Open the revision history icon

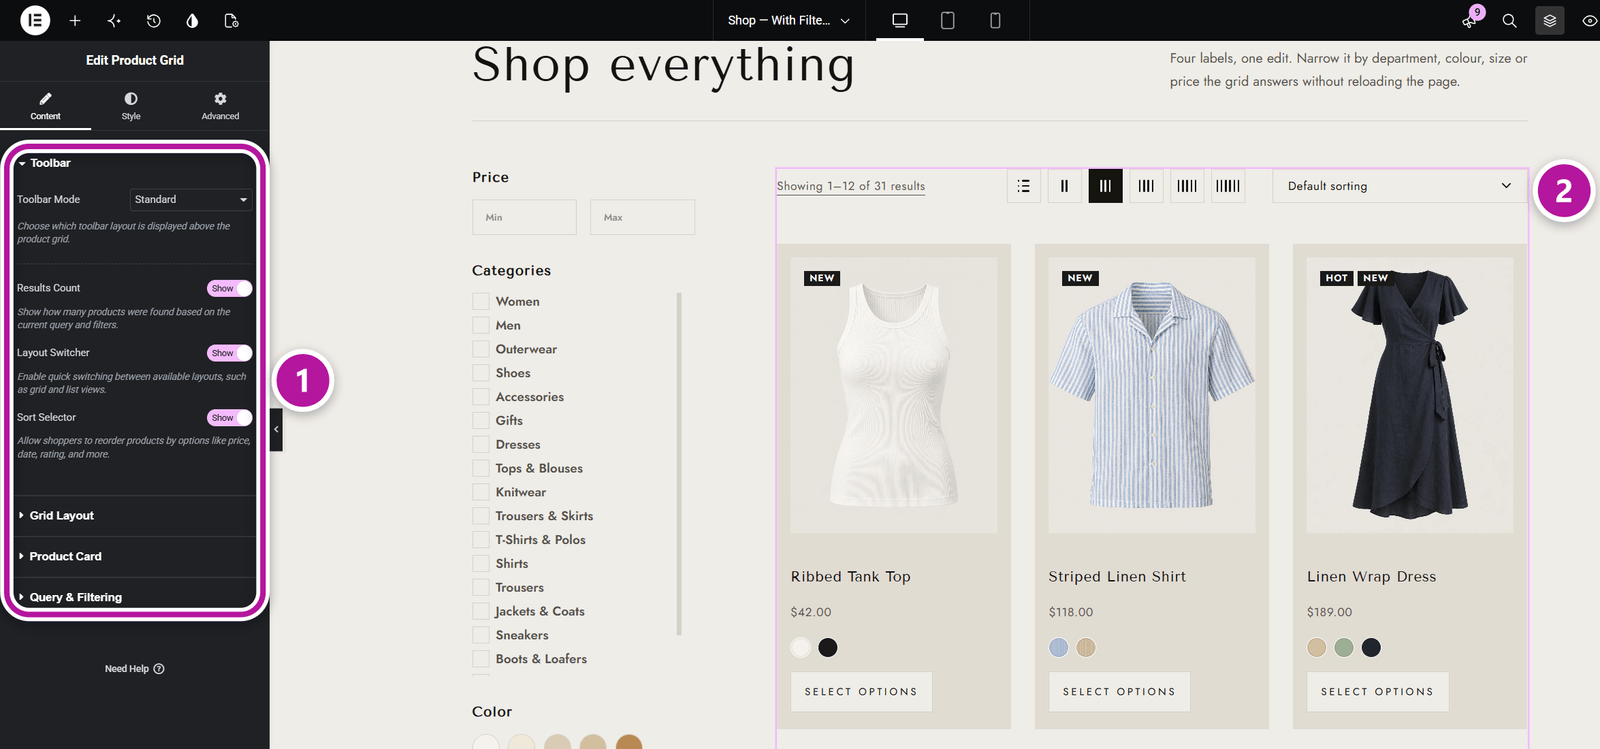153,20
